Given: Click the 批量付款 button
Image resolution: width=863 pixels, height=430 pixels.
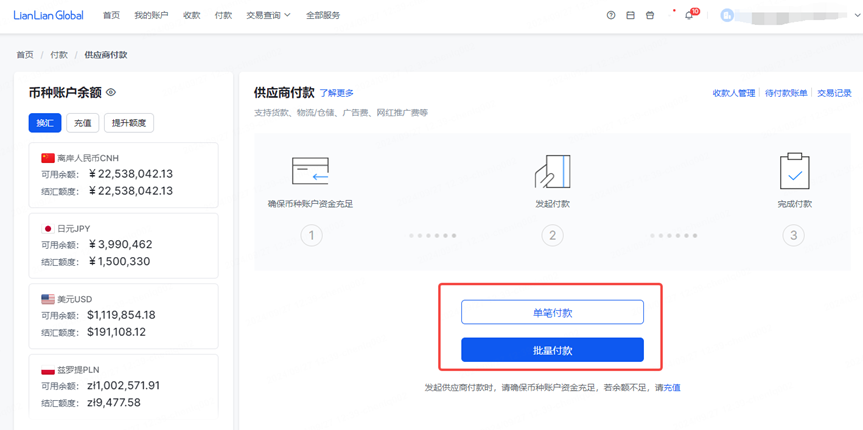Looking at the screenshot, I should pyautogui.click(x=552, y=350).
